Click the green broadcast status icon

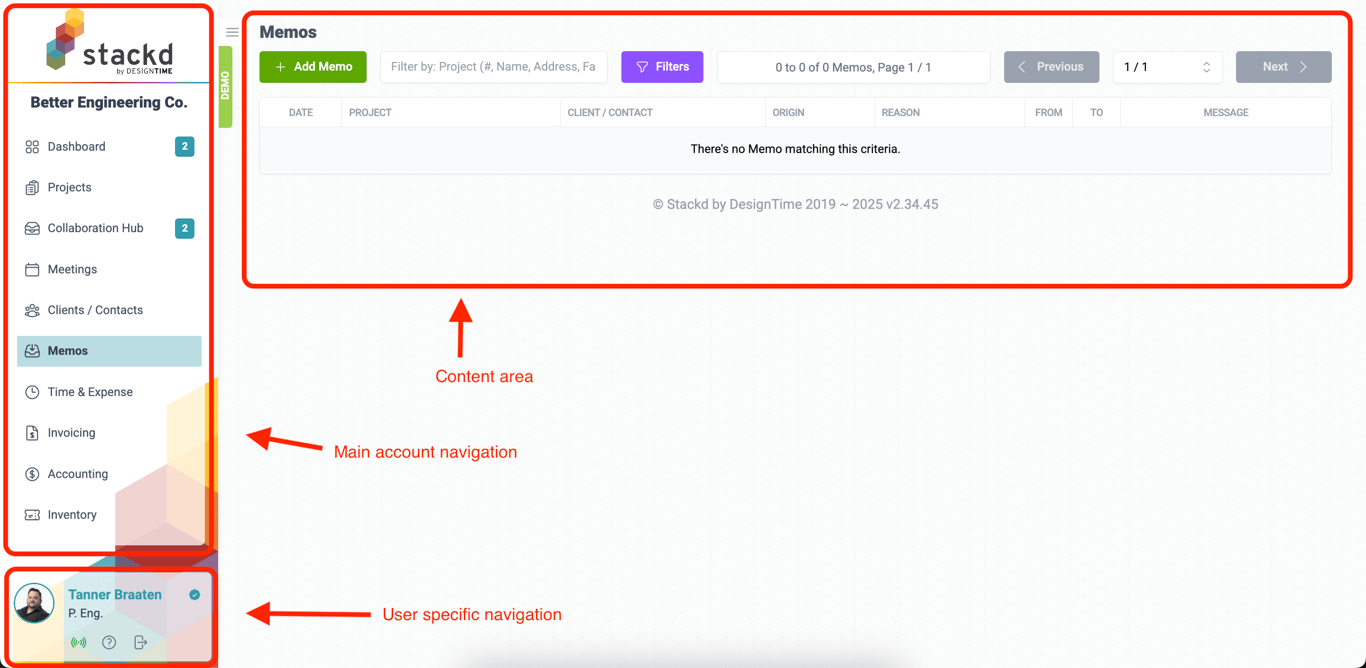(x=78, y=642)
